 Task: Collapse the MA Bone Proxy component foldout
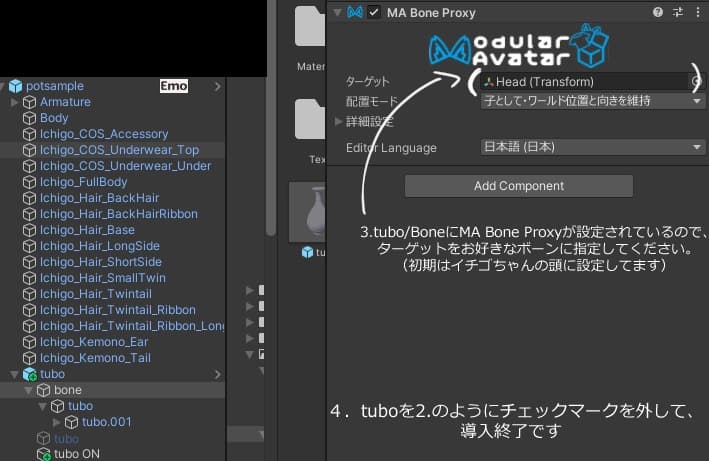point(337,12)
